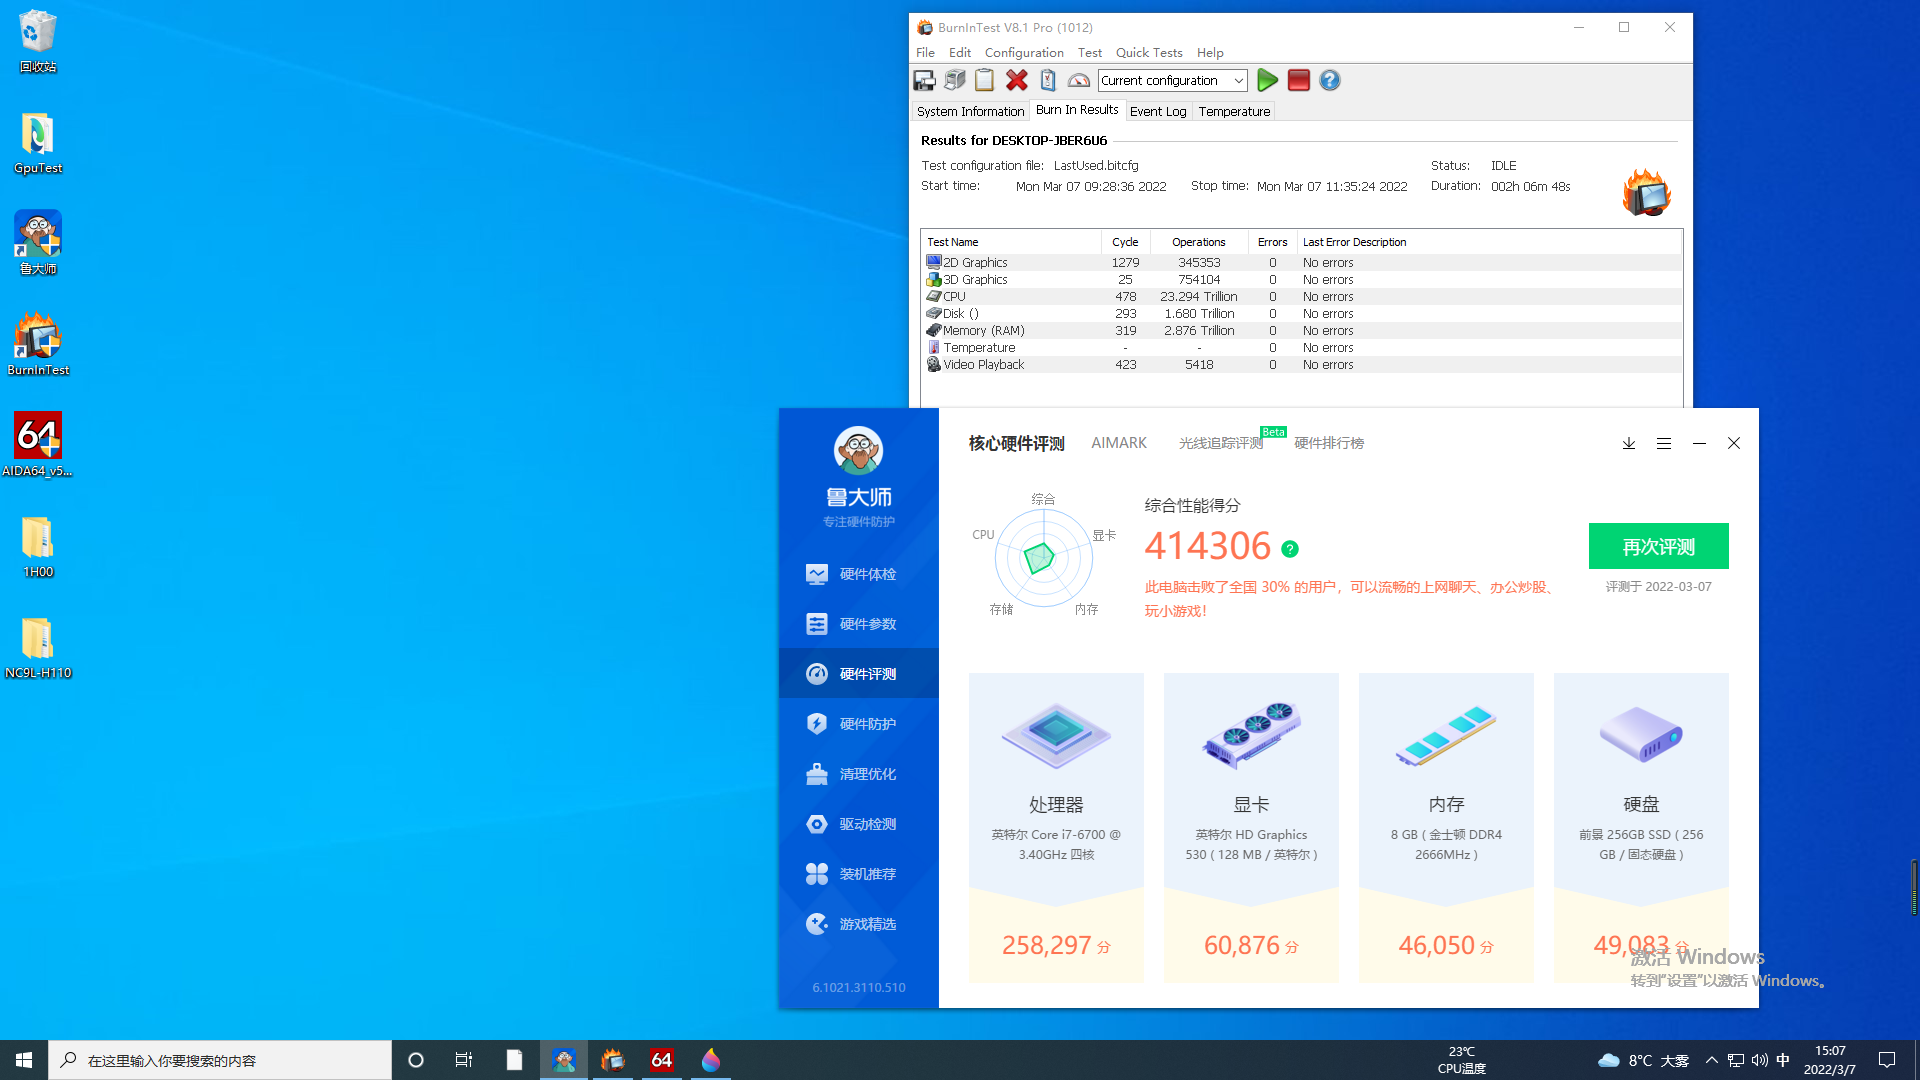Open the Ludashi hamburger menu icon

click(x=1664, y=443)
